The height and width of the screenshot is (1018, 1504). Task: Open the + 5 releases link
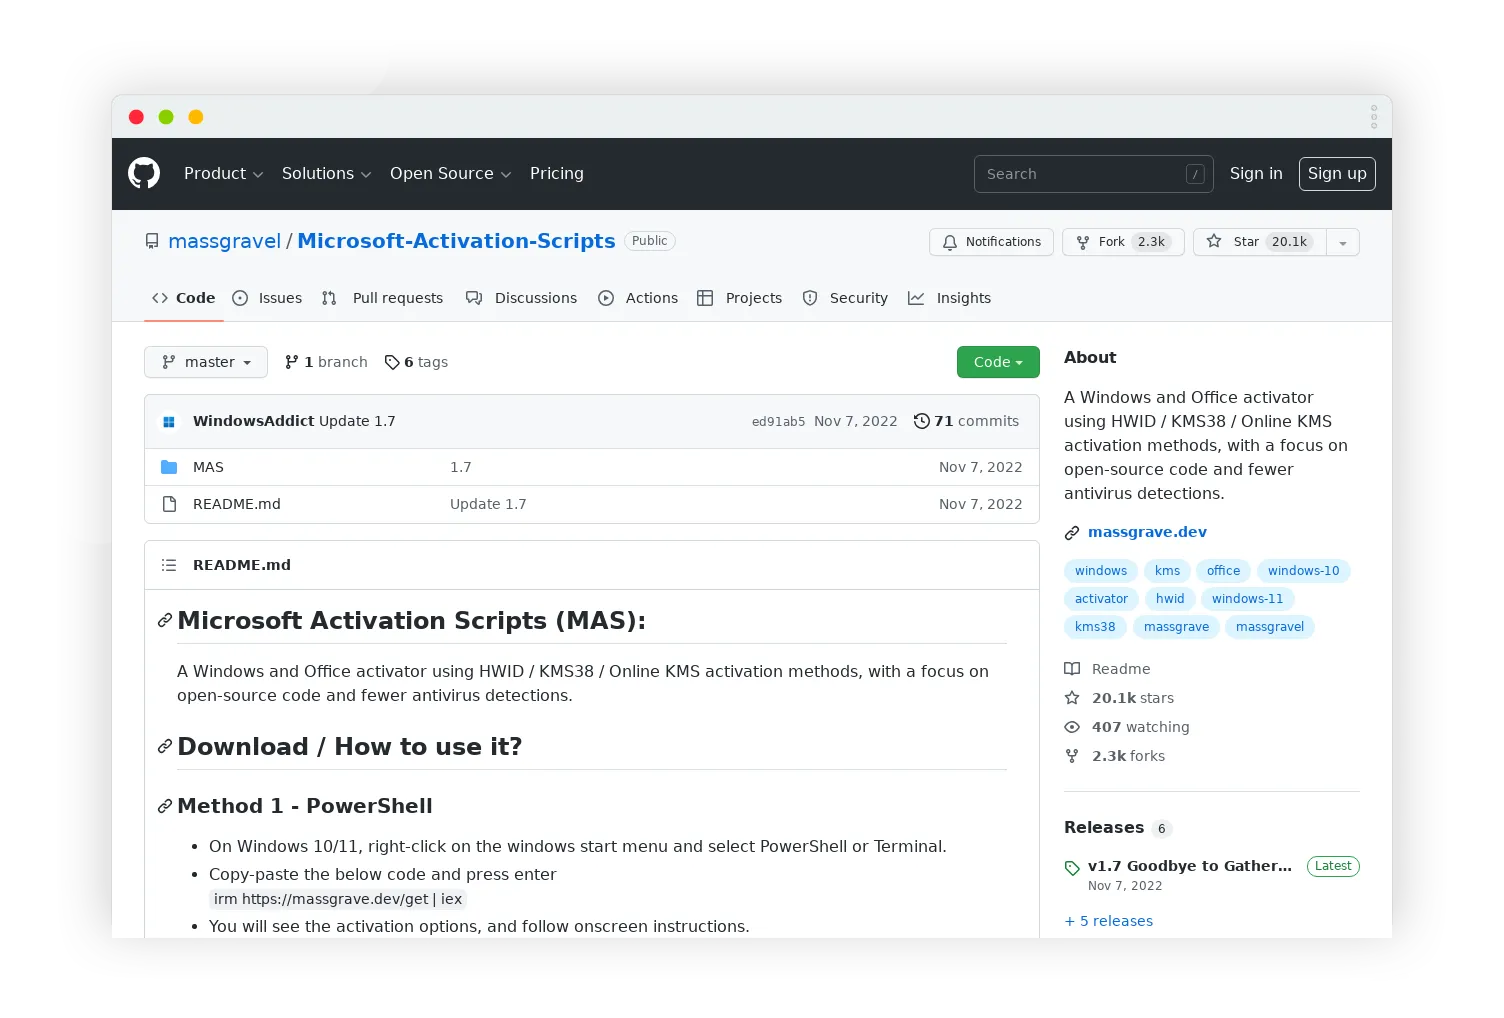[1108, 920]
